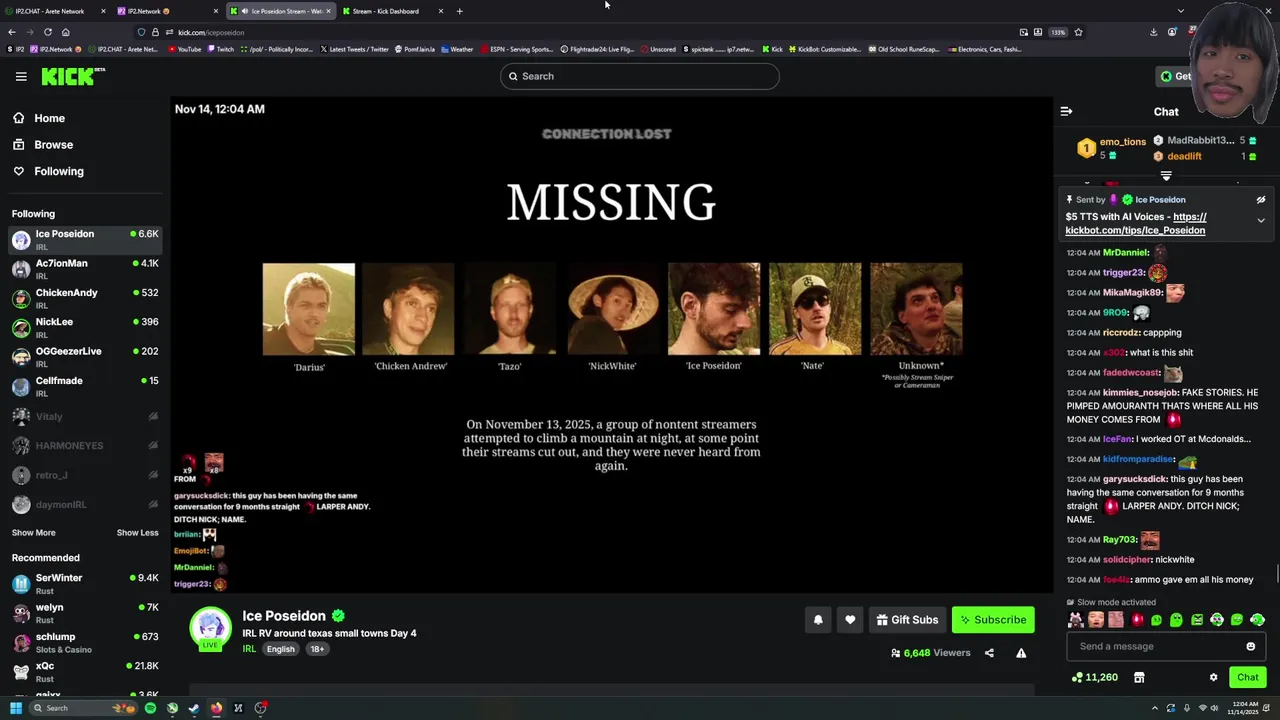Image resolution: width=1280 pixels, height=720 pixels.
Task: Show hidden system tray icons
Action: [1153, 708]
